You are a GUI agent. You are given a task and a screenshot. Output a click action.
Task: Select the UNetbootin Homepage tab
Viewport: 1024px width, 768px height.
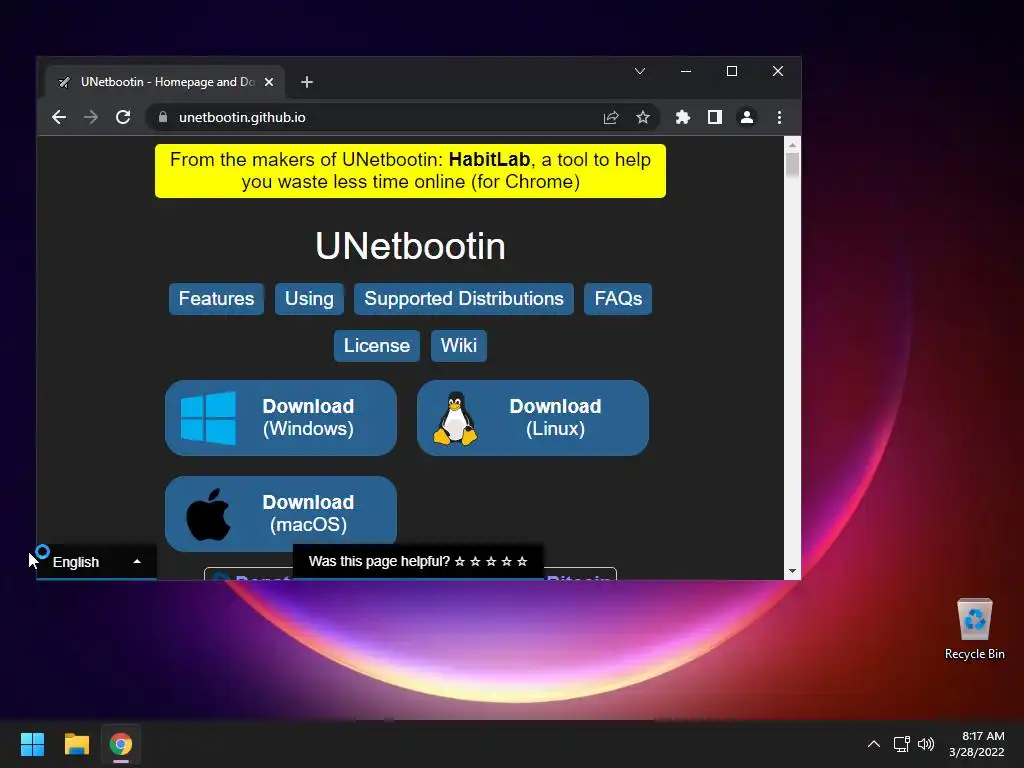pyautogui.click(x=165, y=82)
